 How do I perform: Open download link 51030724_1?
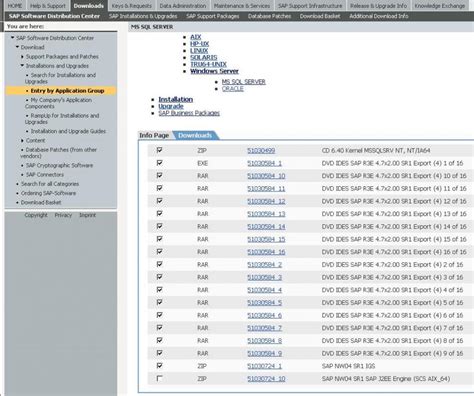(264, 366)
